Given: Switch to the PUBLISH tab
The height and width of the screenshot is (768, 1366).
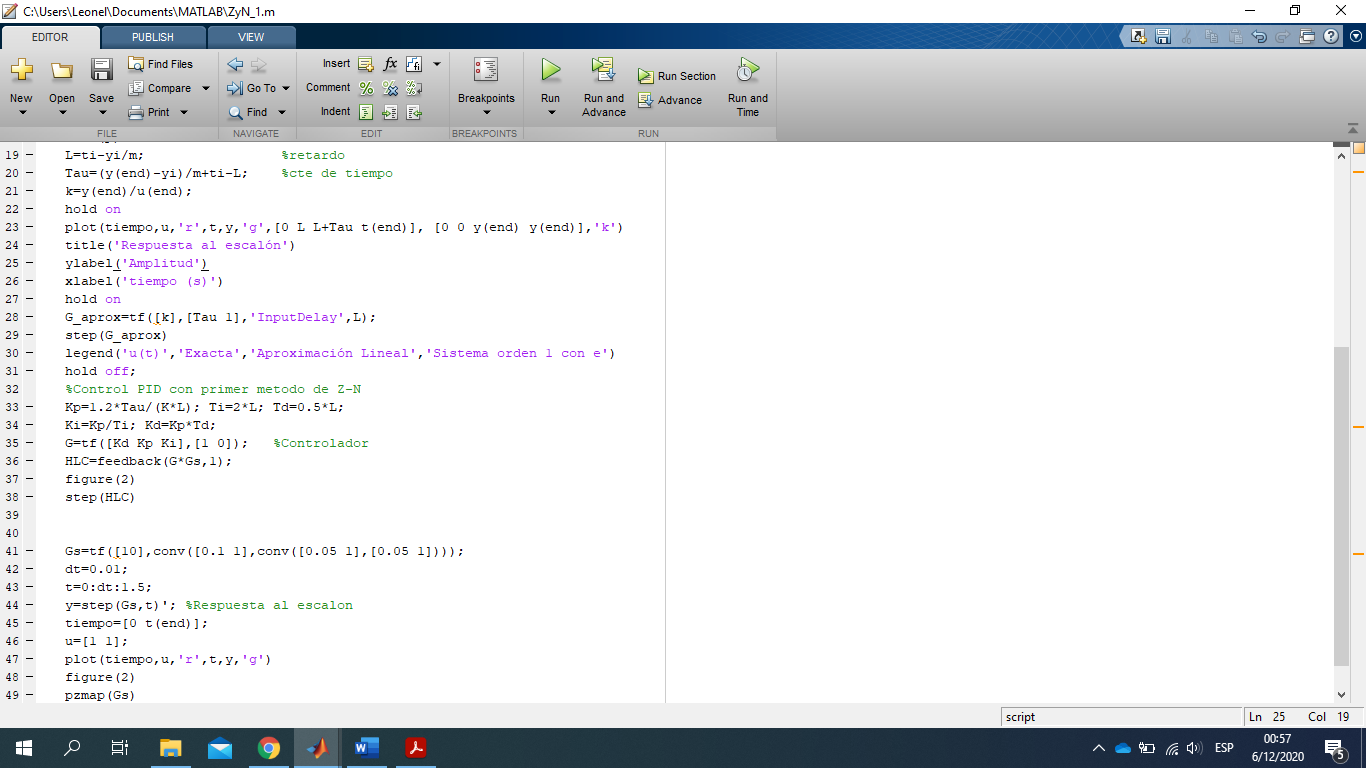Looking at the screenshot, I should coord(153,37).
